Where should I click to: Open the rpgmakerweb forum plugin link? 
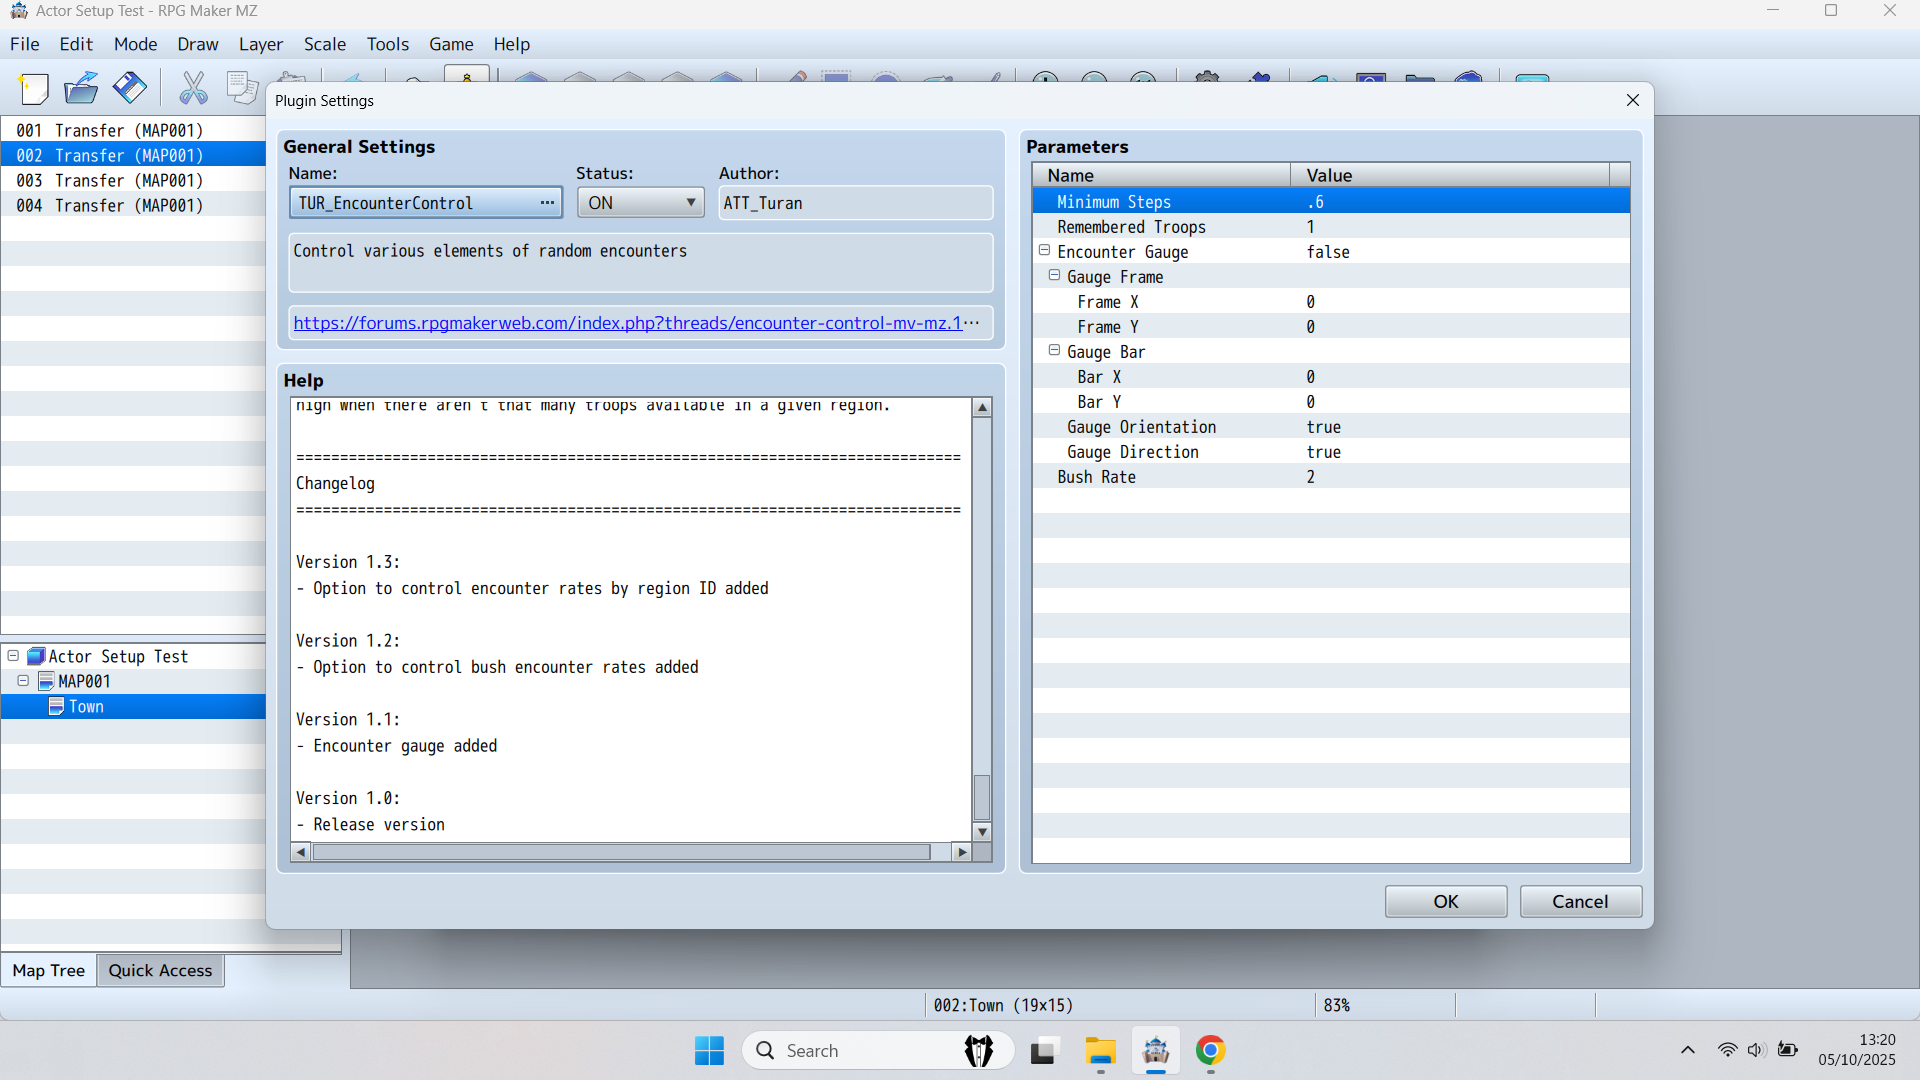point(627,323)
